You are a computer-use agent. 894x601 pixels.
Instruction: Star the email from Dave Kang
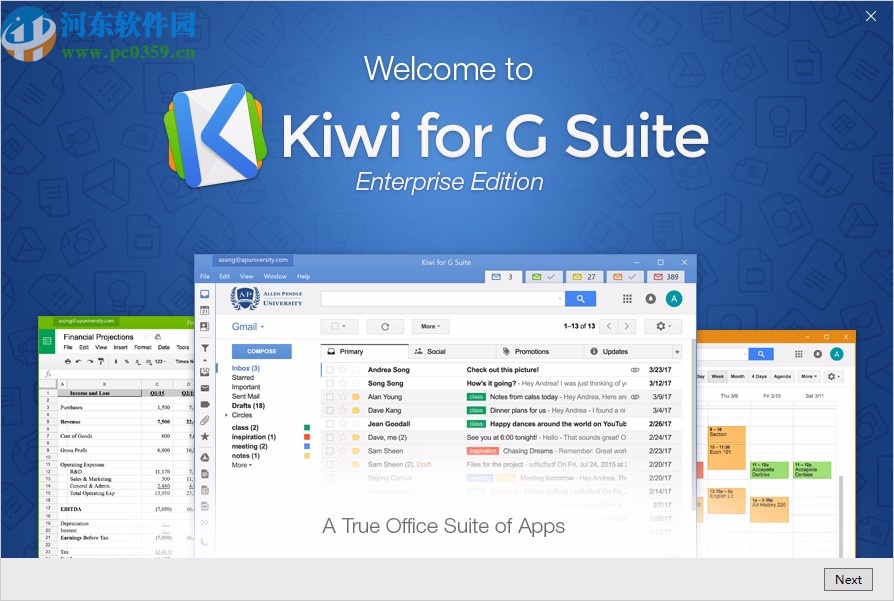(342, 410)
